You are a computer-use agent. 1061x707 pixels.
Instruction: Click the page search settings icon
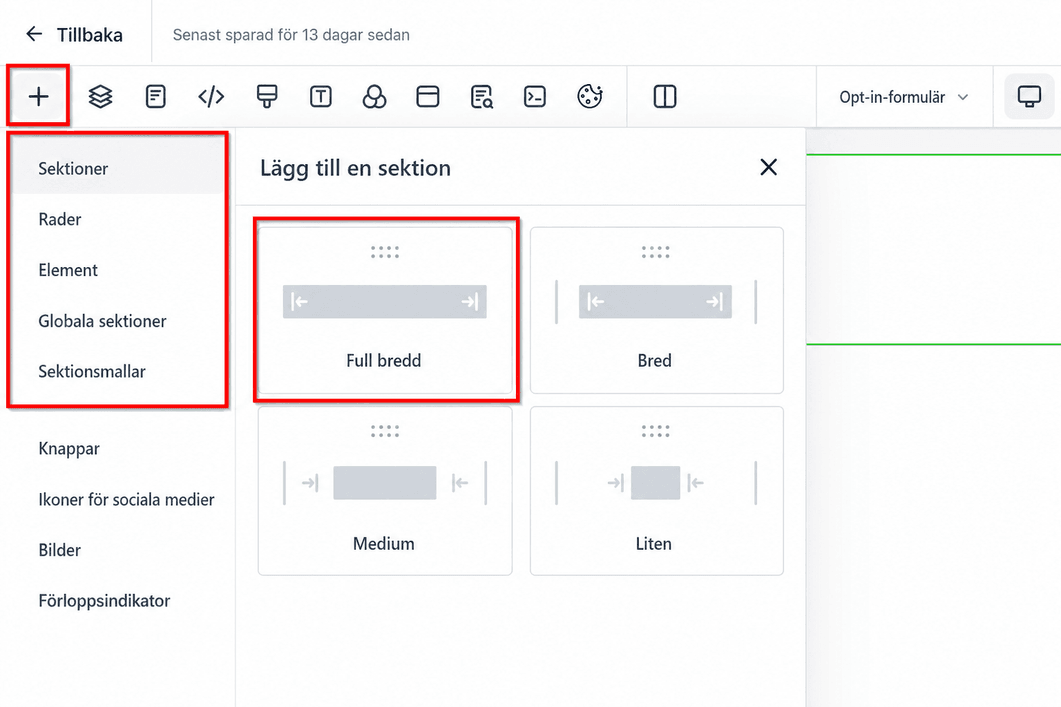click(482, 97)
